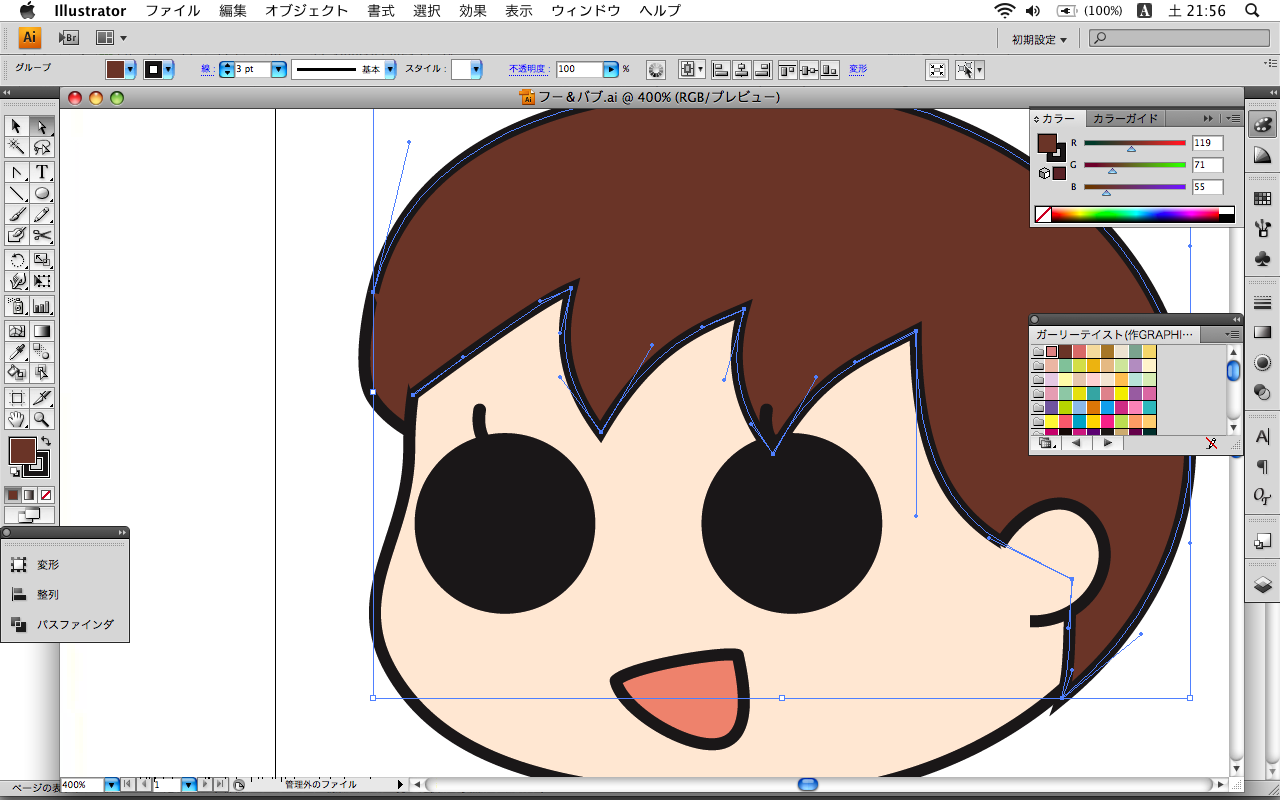Switch to Gradient fill mode button
The height and width of the screenshot is (800, 1280).
click(x=29, y=495)
